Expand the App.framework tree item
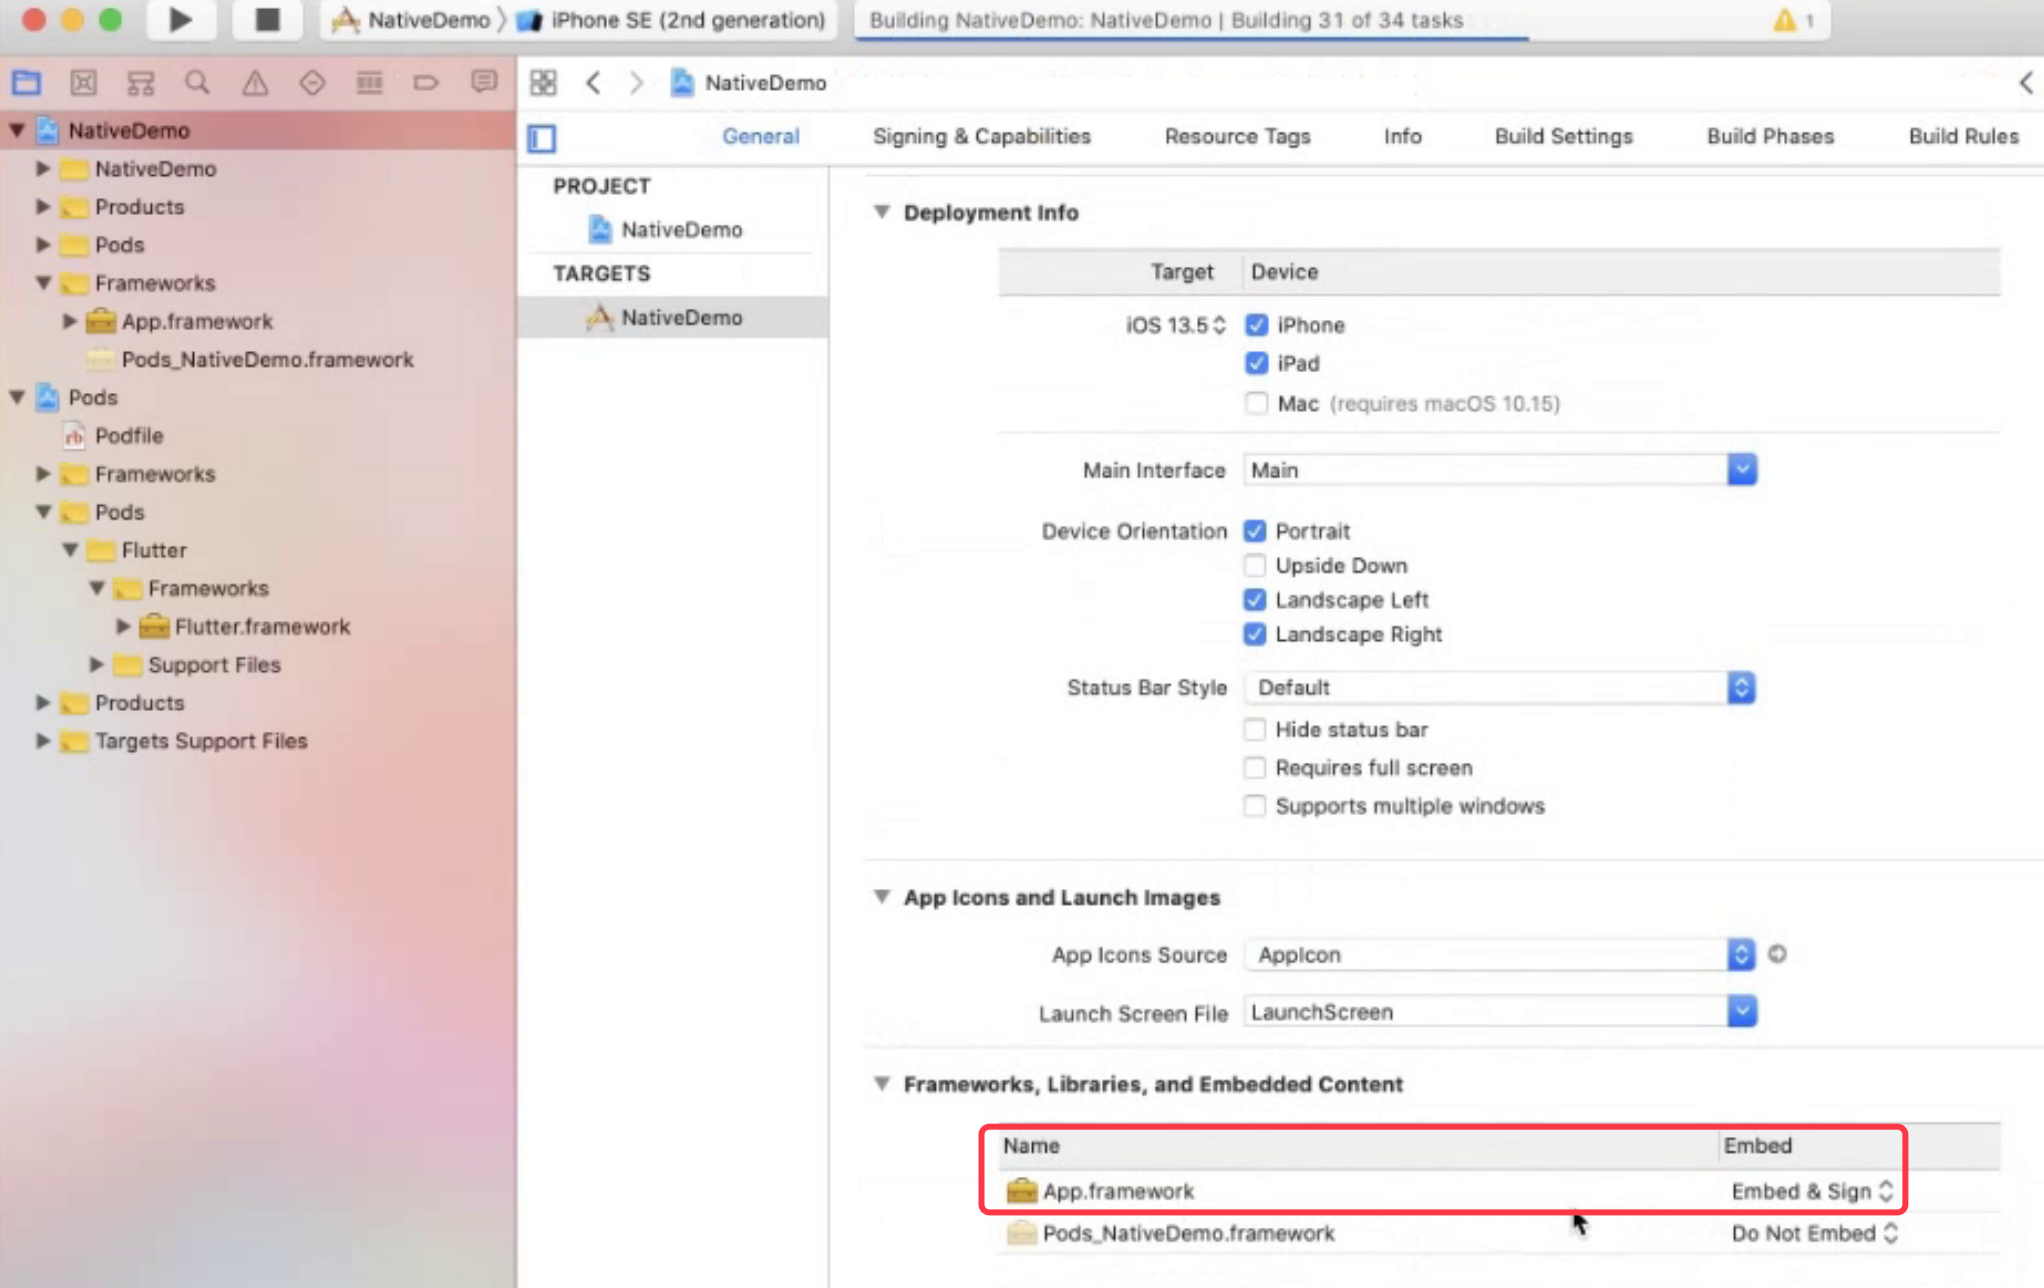The image size is (2044, 1288). tap(70, 321)
